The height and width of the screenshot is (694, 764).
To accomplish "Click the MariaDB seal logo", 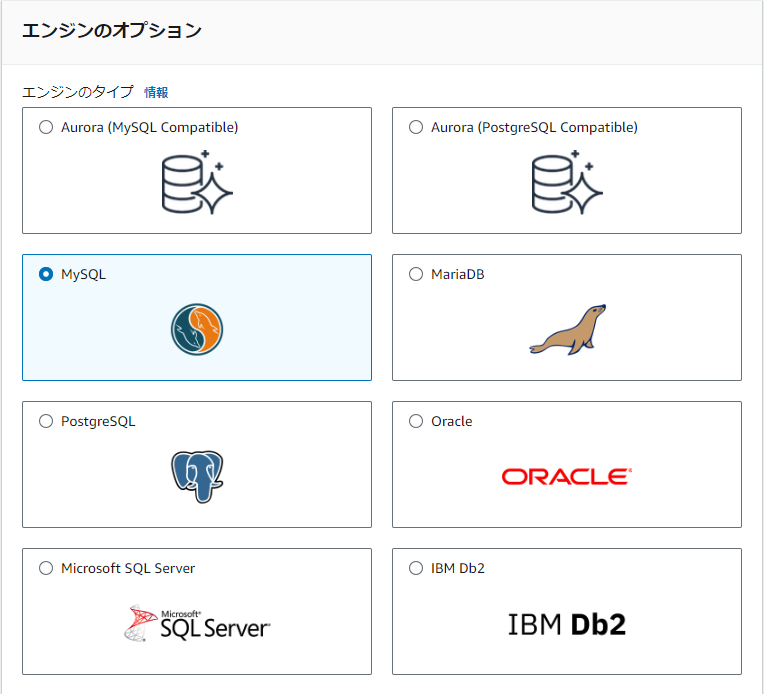I will [x=568, y=329].
